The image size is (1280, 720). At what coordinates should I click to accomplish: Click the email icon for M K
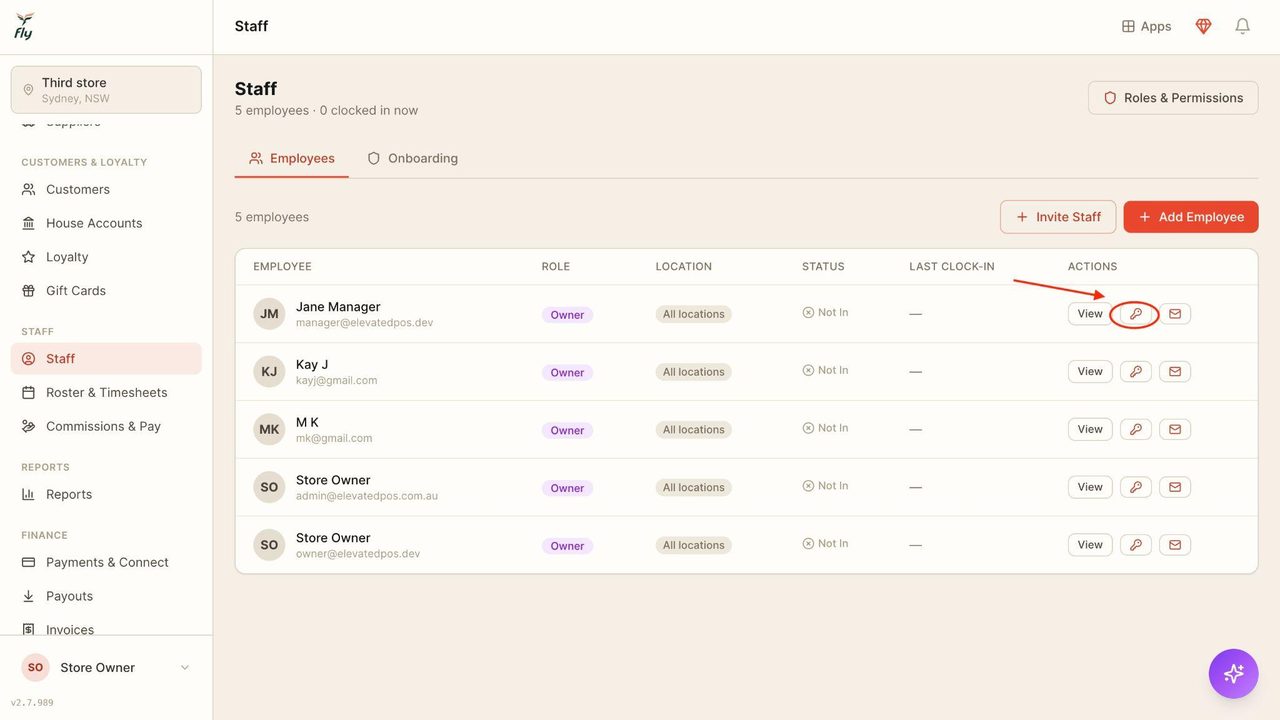[1175, 430]
